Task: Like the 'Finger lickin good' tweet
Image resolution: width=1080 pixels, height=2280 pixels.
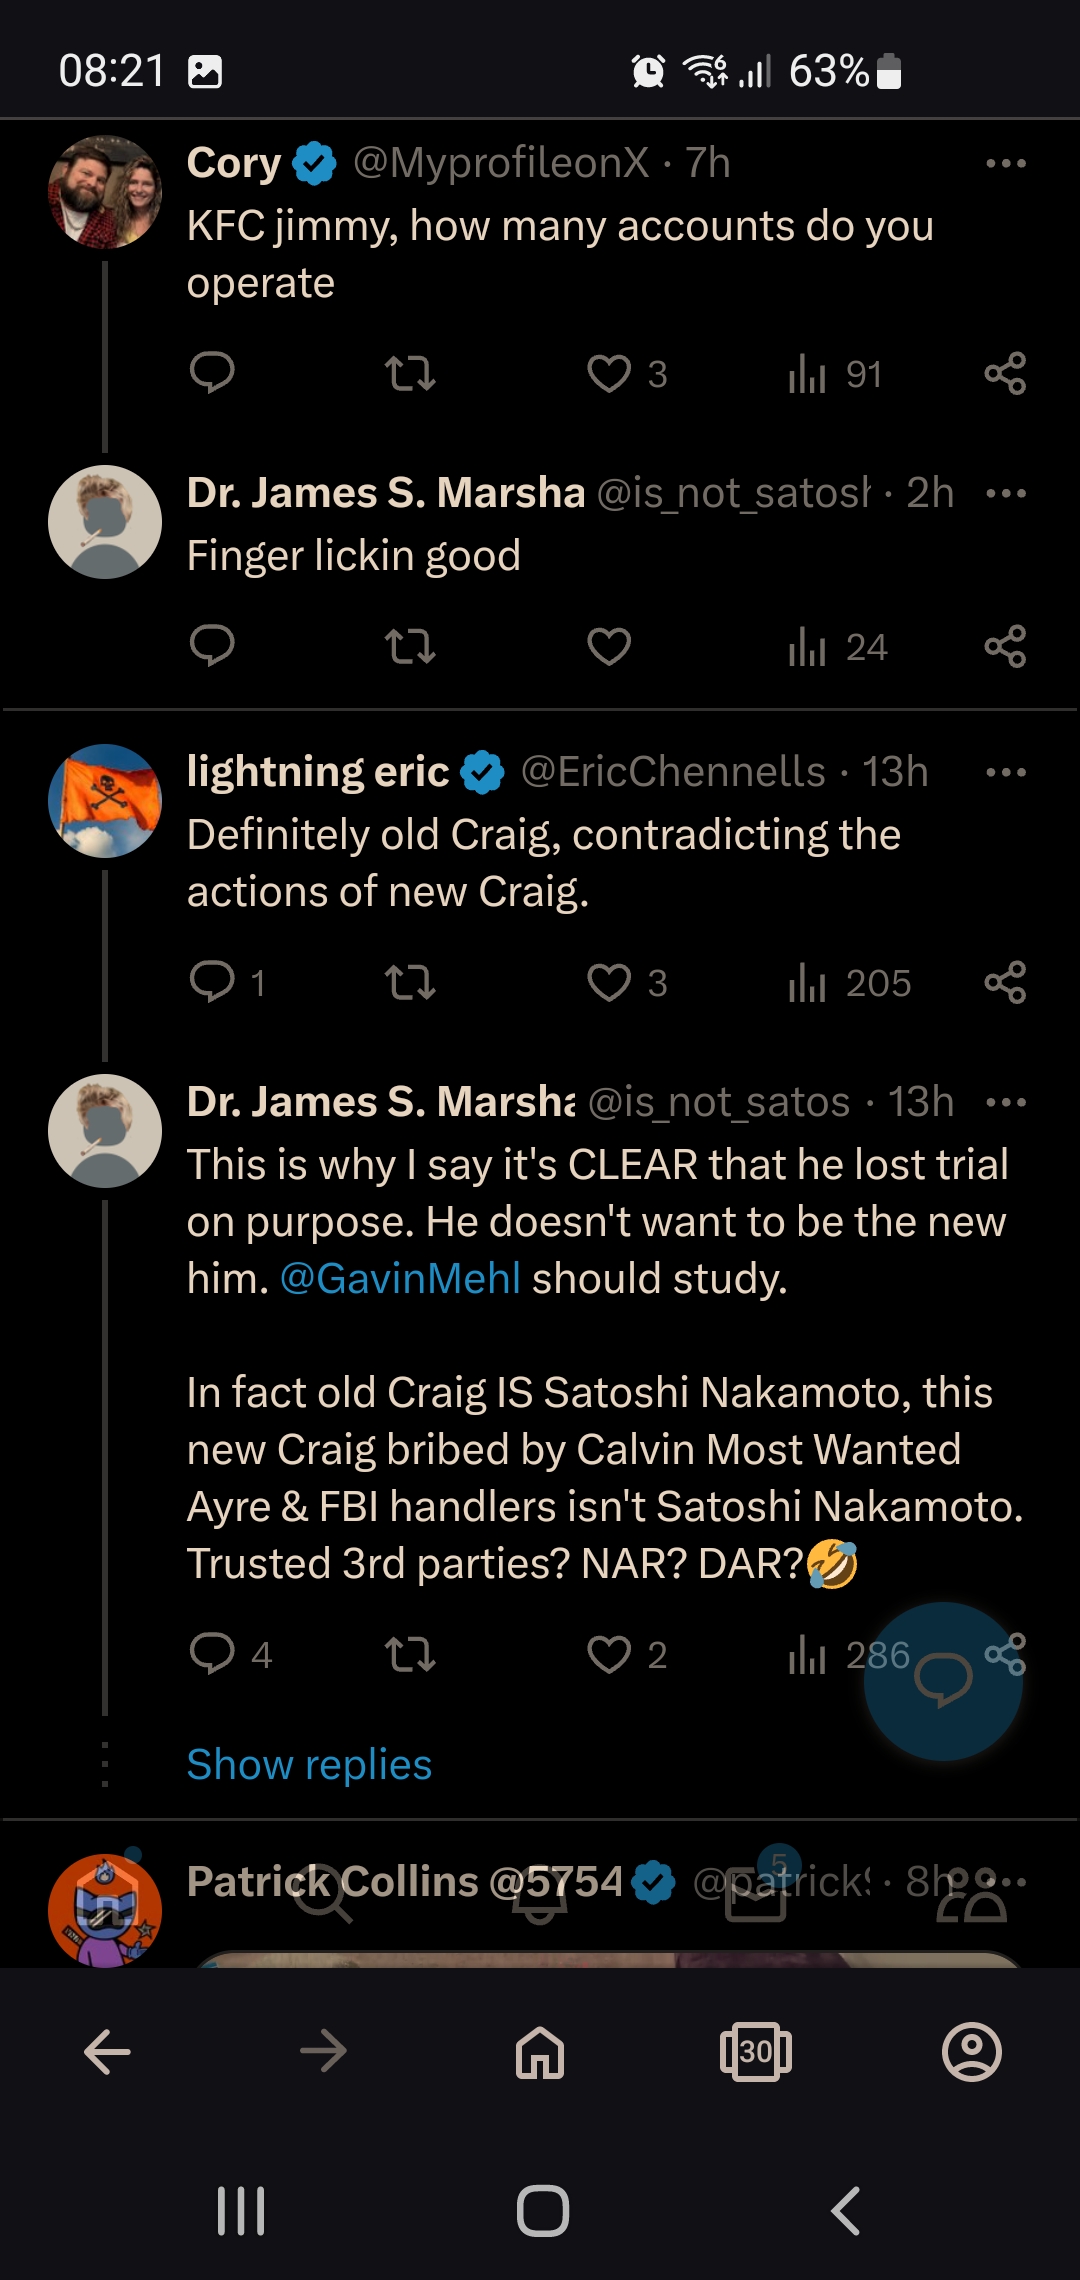Action: (x=609, y=646)
